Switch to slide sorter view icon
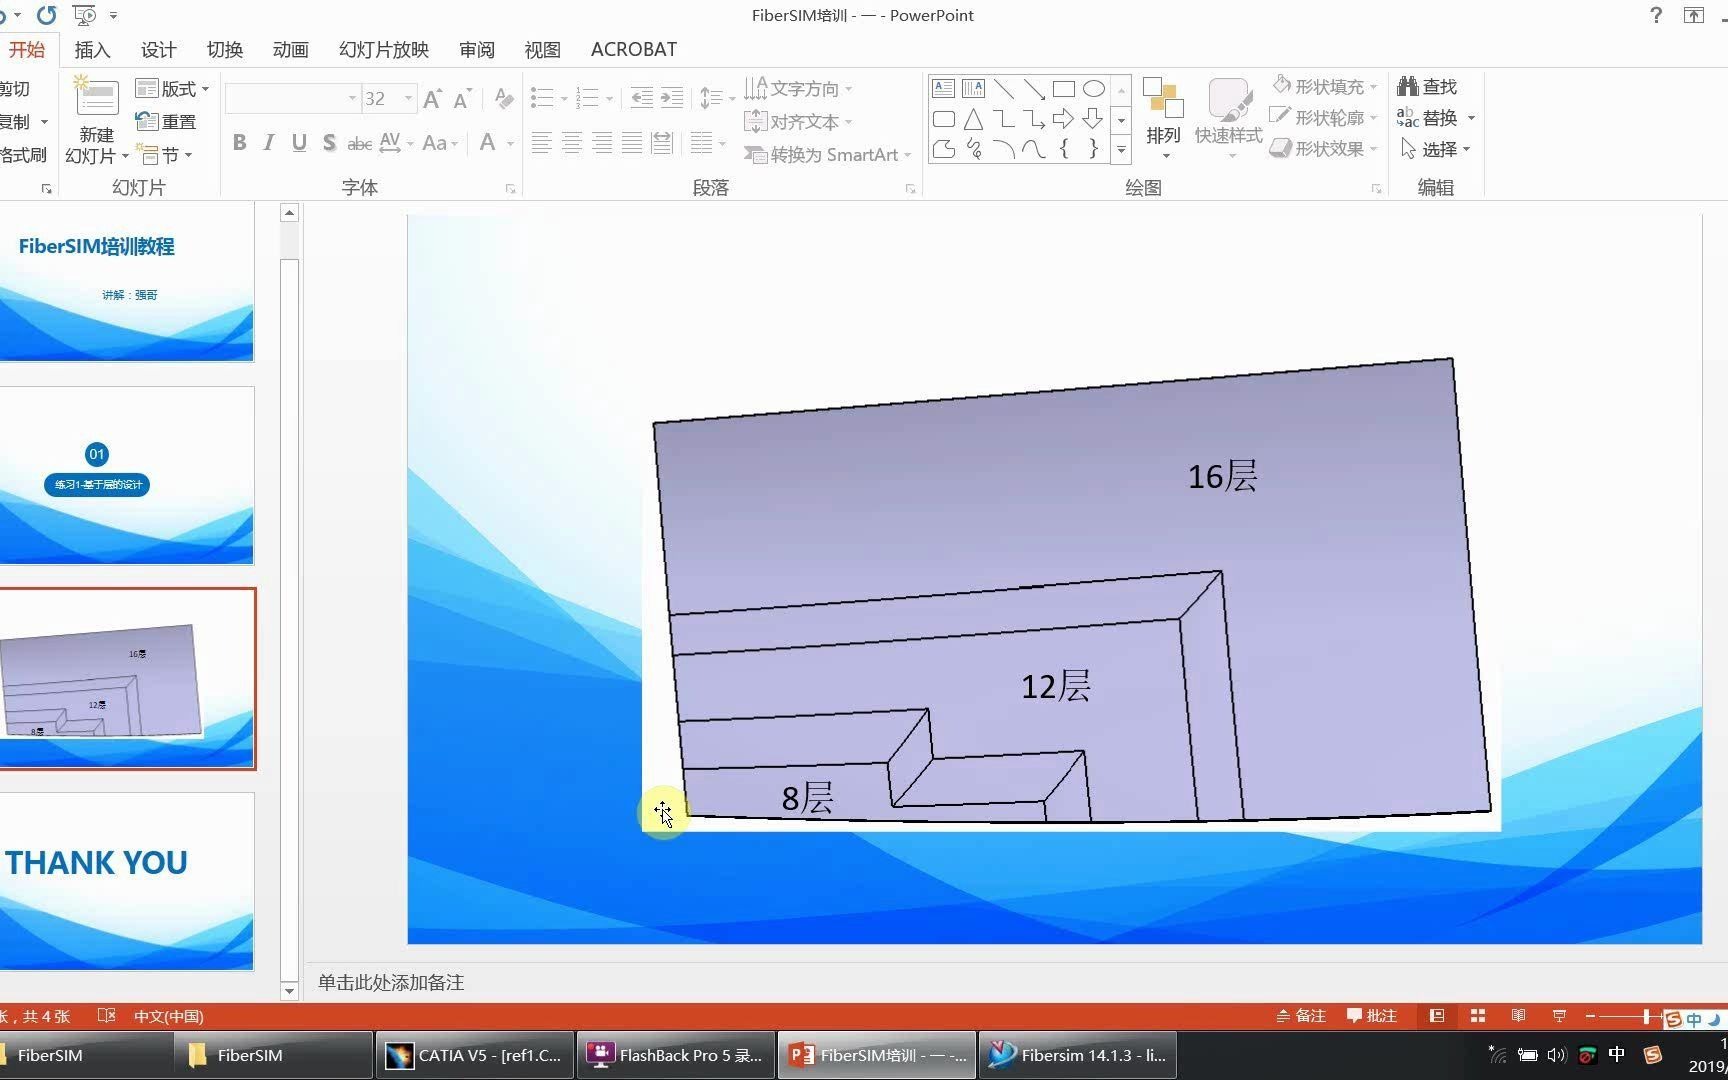Viewport: 1728px width, 1080px height. (1478, 1015)
